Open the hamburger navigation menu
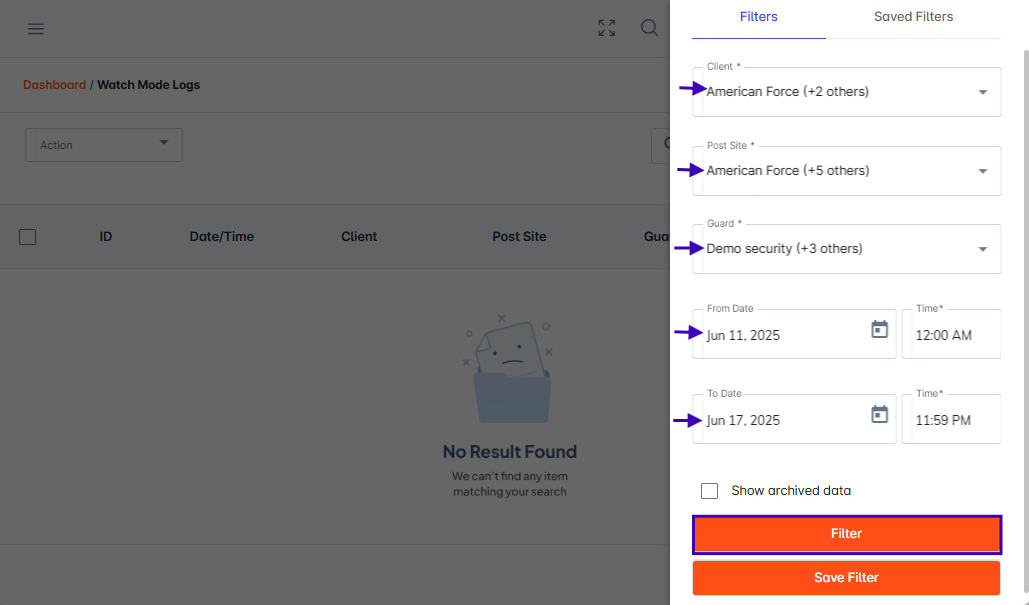 (35, 29)
